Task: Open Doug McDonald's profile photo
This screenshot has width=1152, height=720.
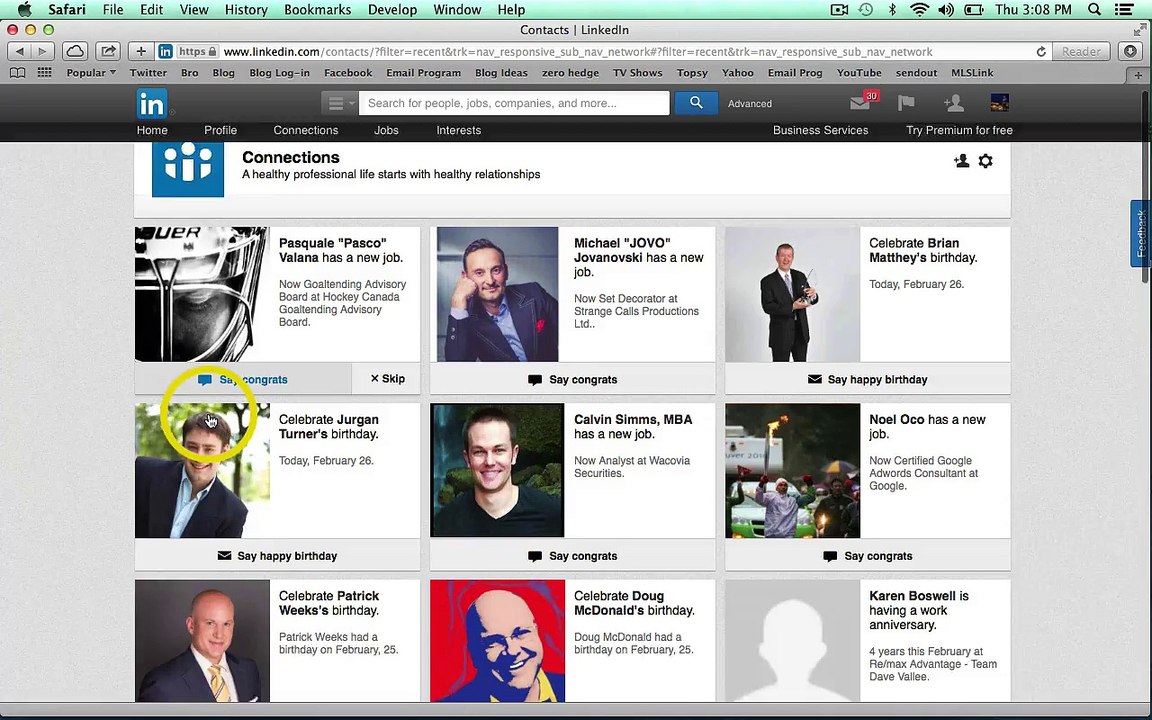Action: pos(497,641)
